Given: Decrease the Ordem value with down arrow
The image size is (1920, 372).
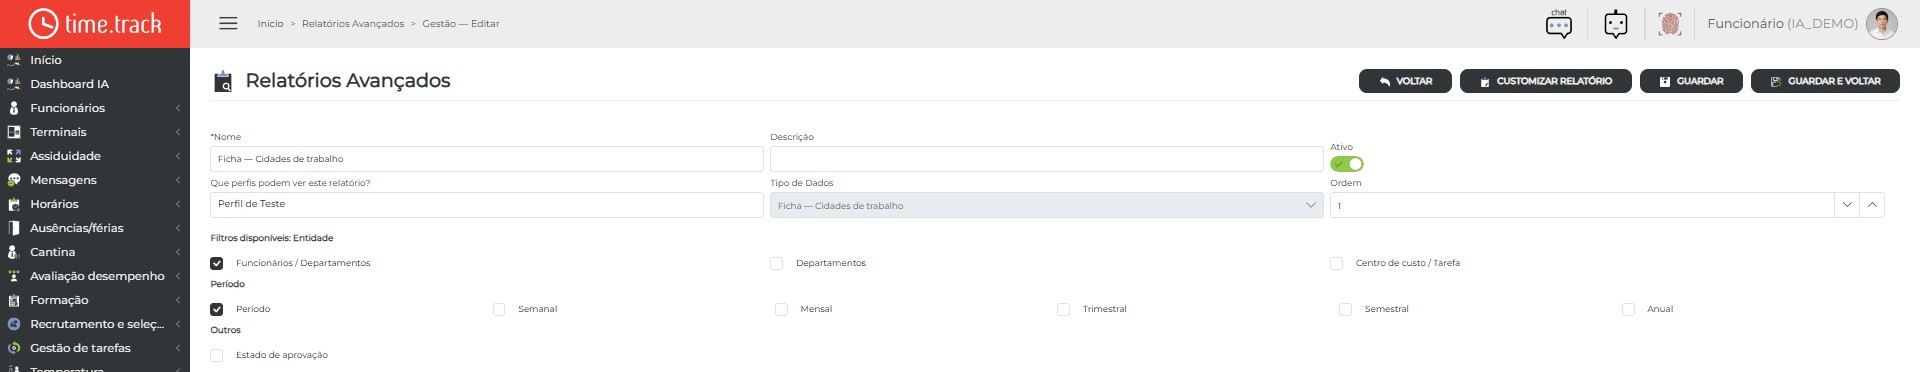Looking at the screenshot, I should click(1847, 205).
